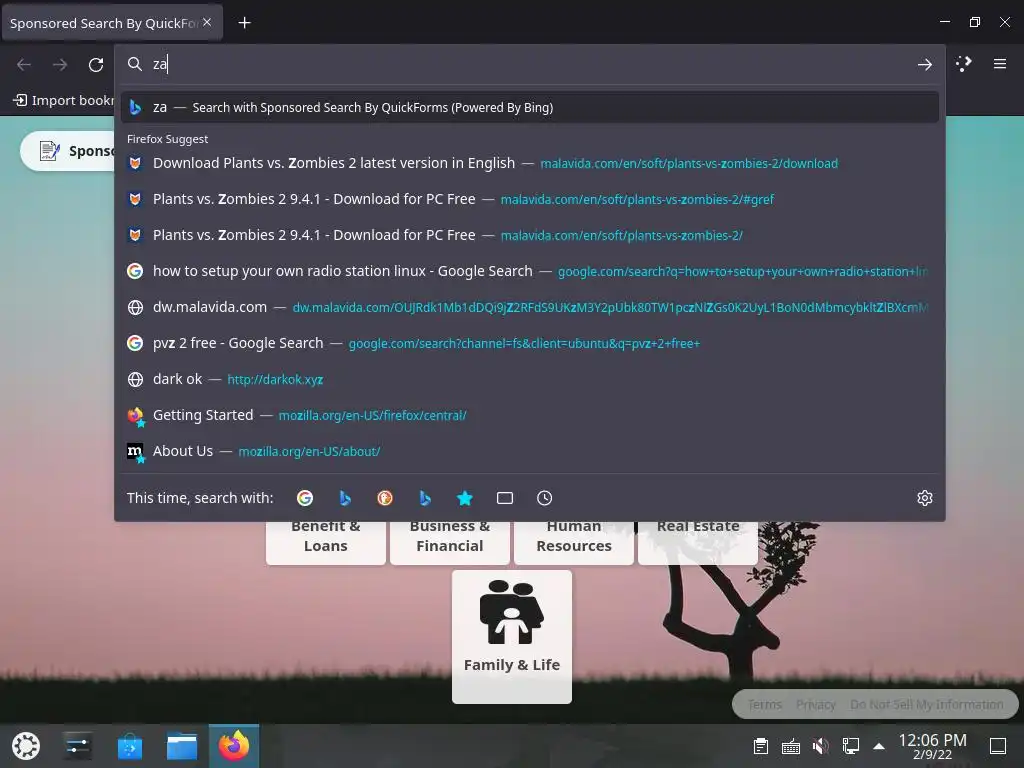Open the Firefox hamburger menu
Image resolution: width=1024 pixels, height=768 pixels.
click(999, 64)
